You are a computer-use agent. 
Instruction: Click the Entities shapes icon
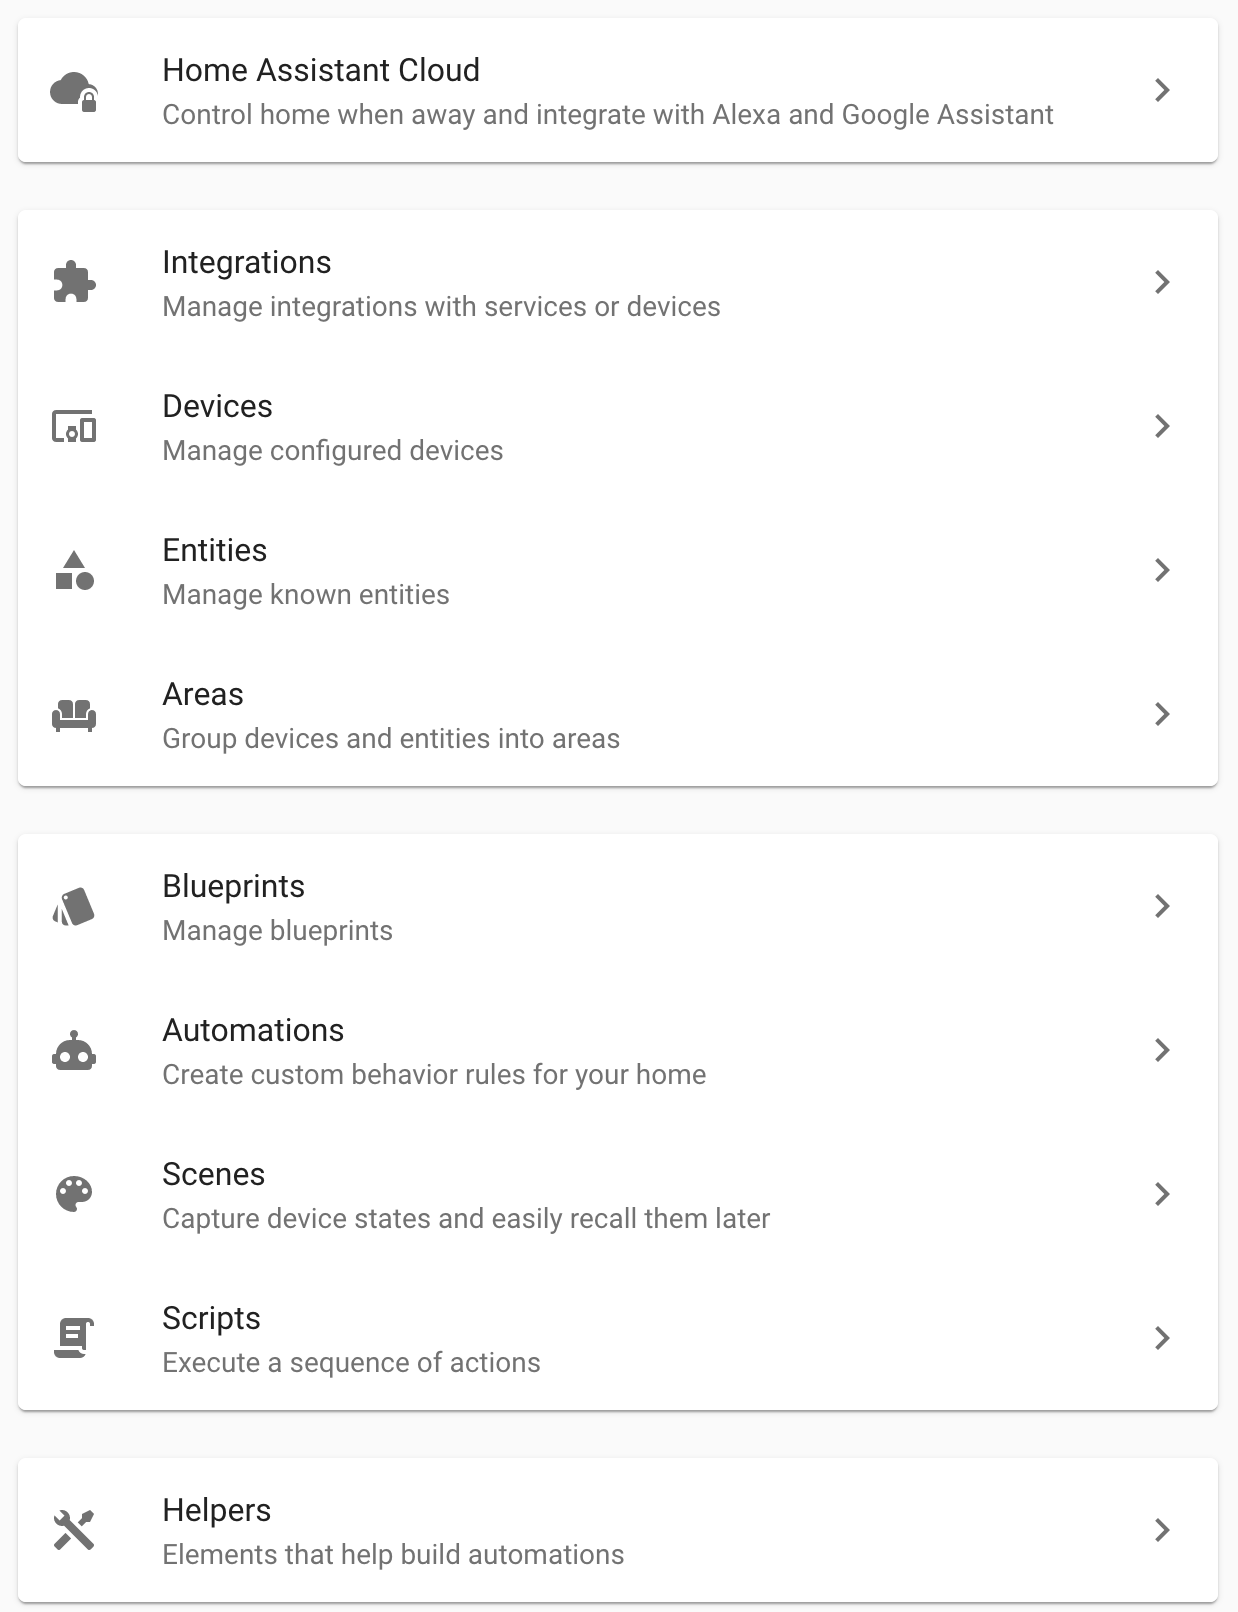pos(74,570)
